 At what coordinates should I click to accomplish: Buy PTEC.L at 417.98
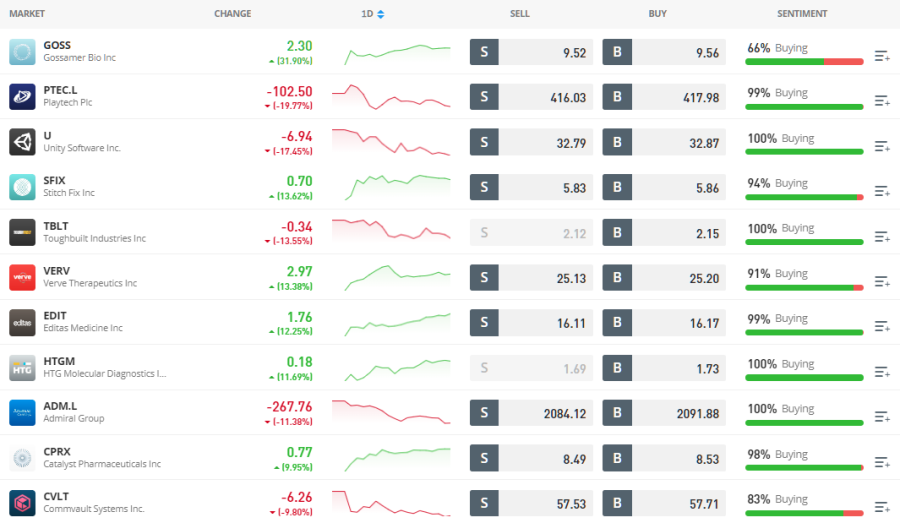664,97
